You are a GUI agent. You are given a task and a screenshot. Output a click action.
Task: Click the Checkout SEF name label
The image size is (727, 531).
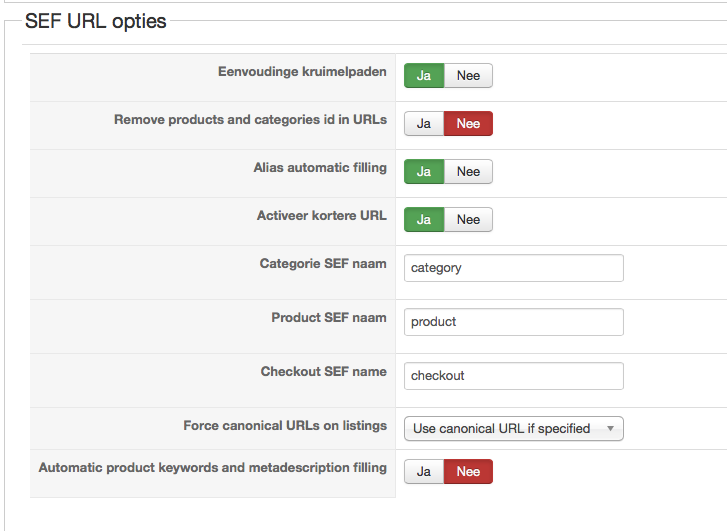click(323, 372)
